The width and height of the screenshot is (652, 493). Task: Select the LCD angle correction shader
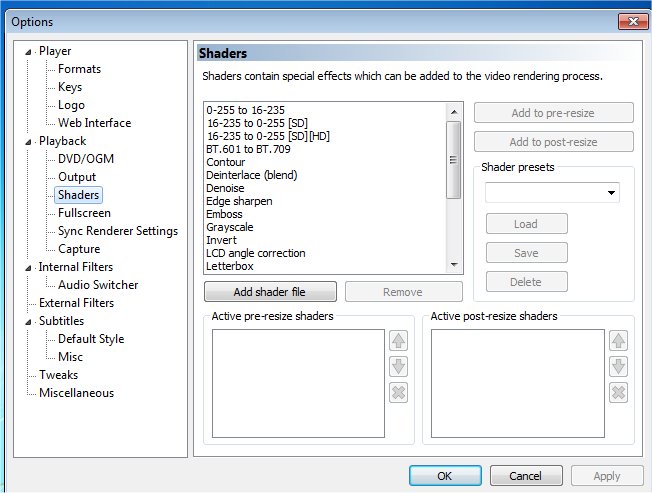pyautogui.click(x=256, y=253)
